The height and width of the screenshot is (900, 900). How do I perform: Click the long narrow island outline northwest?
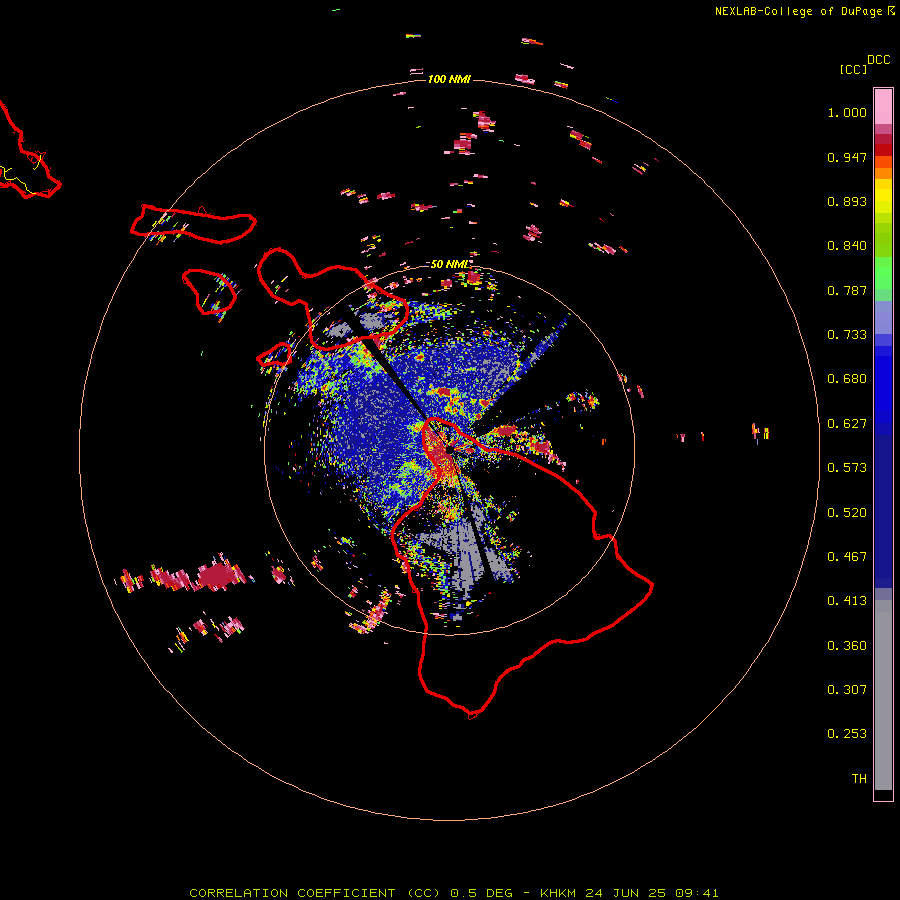(193, 224)
